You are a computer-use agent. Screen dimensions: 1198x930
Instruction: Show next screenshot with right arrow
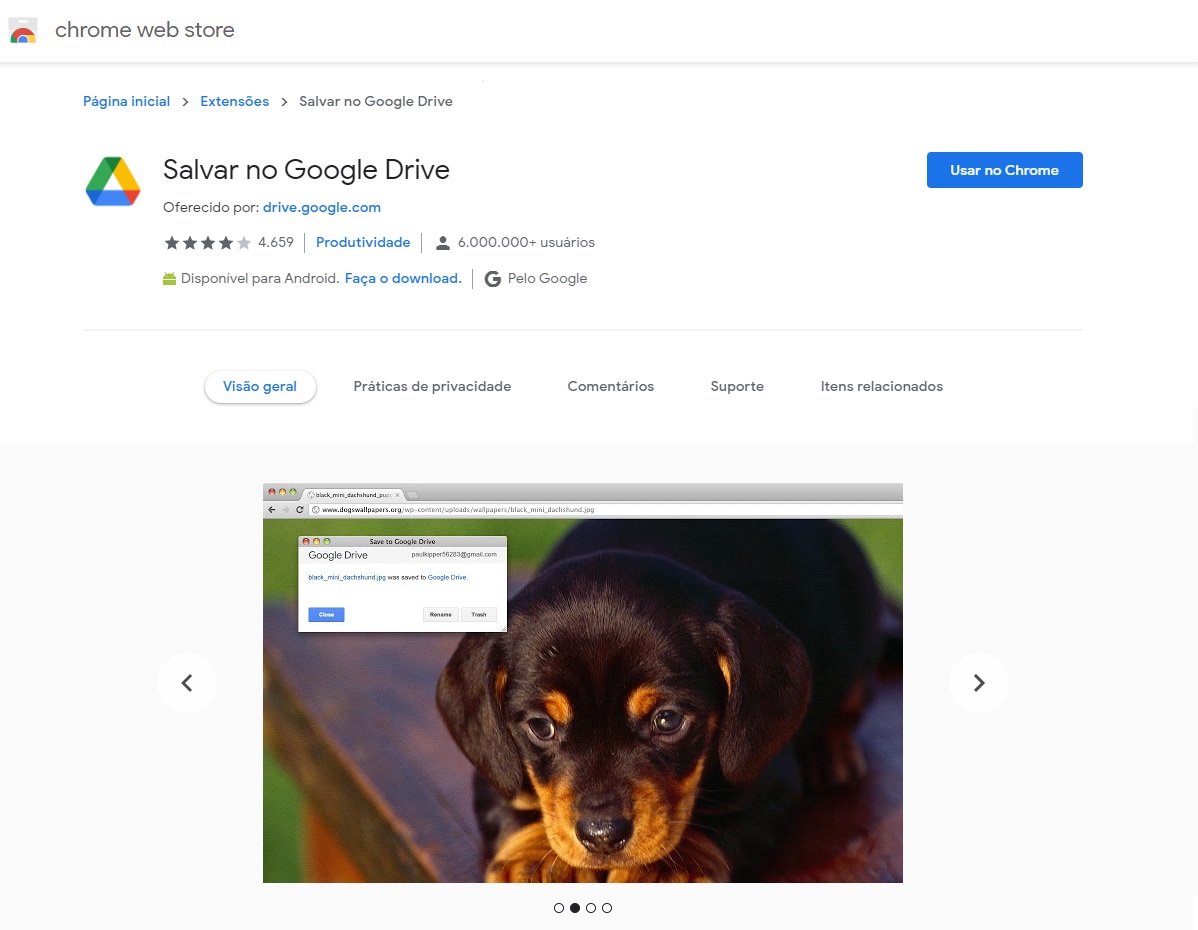point(979,682)
